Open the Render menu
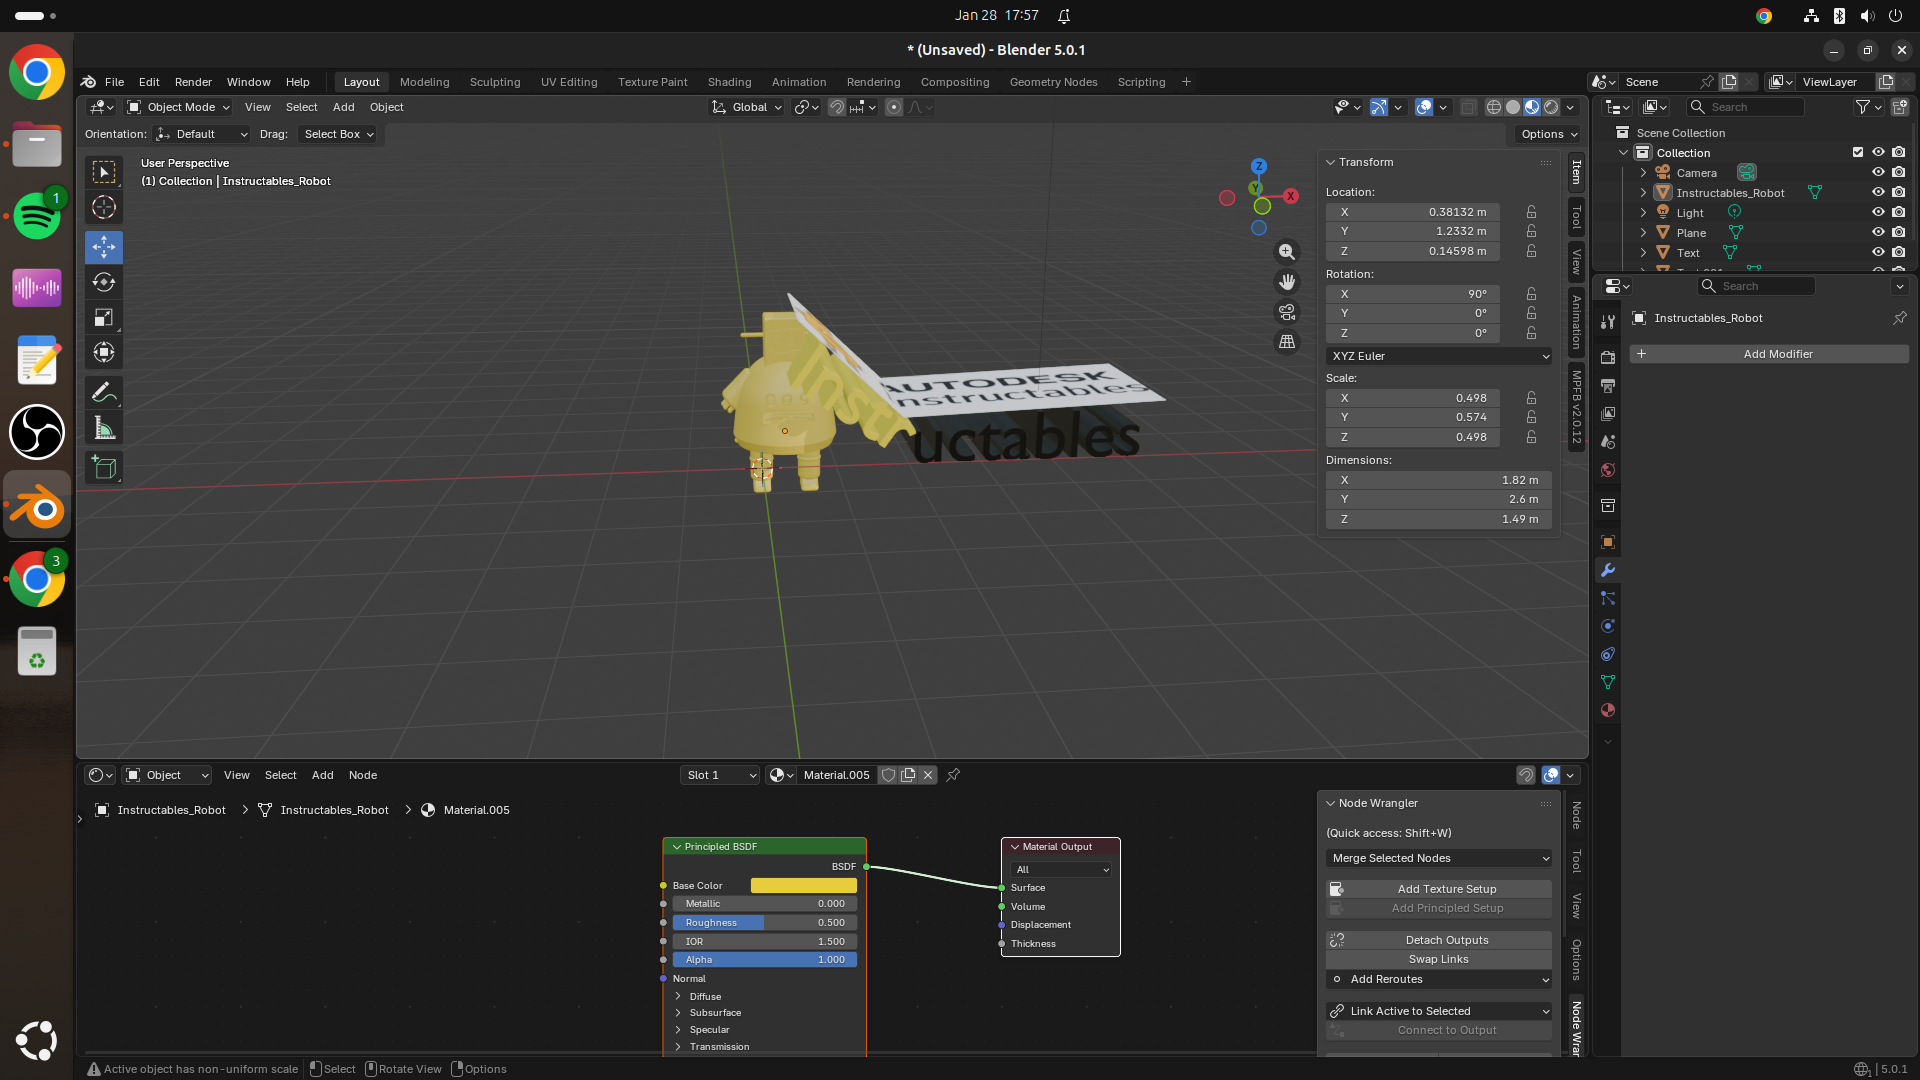 coord(193,82)
